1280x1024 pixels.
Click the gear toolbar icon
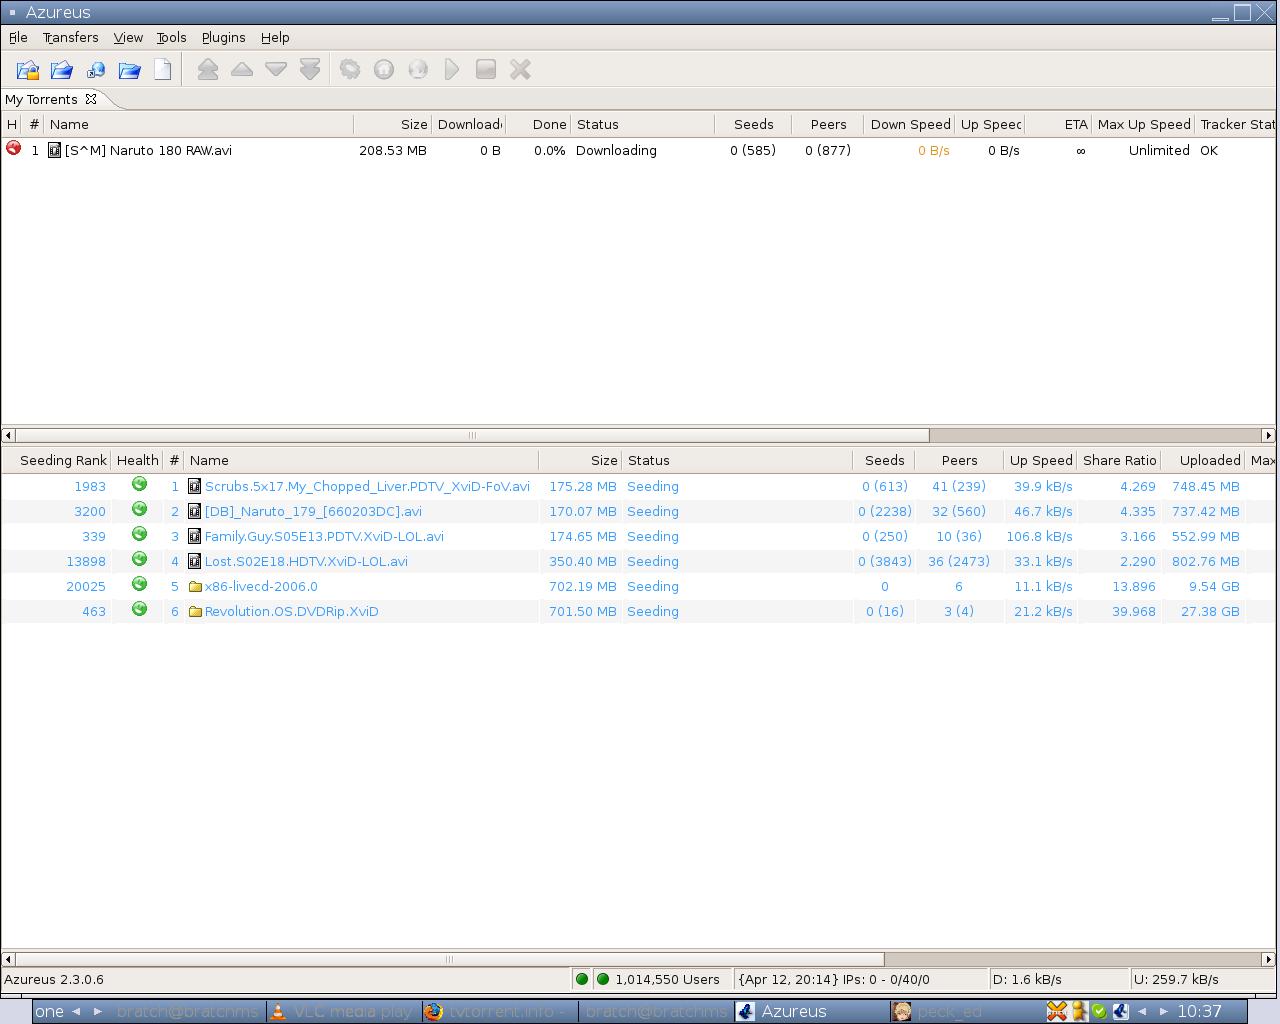tap(350, 70)
